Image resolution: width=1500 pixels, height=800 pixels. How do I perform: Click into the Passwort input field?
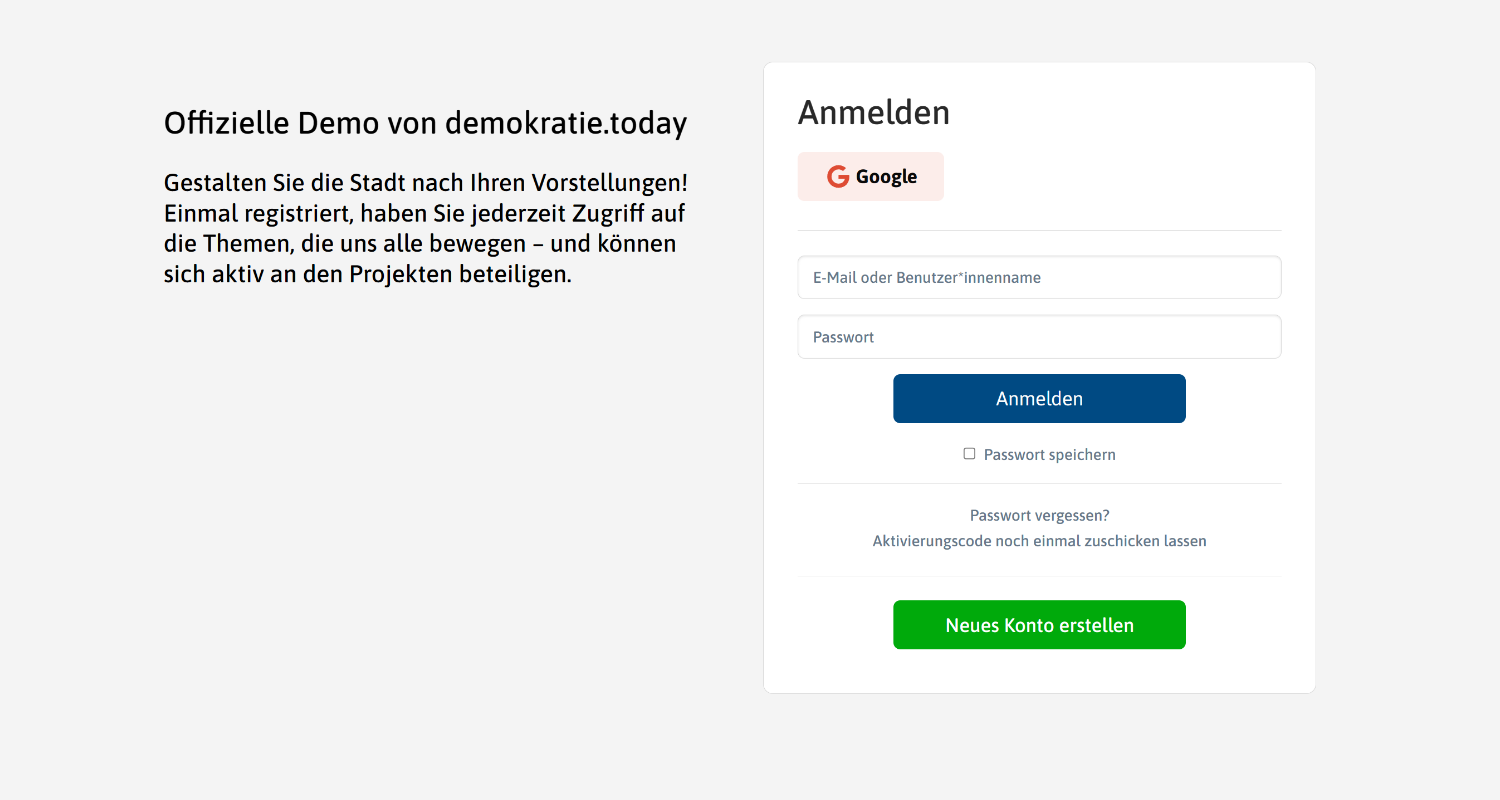coord(1039,337)
